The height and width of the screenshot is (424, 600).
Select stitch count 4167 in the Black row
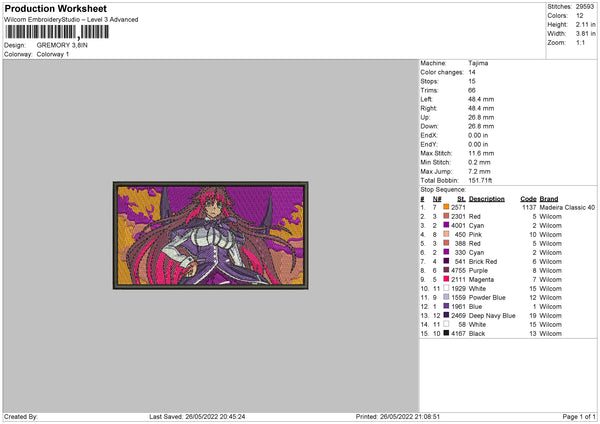[458, 333]
